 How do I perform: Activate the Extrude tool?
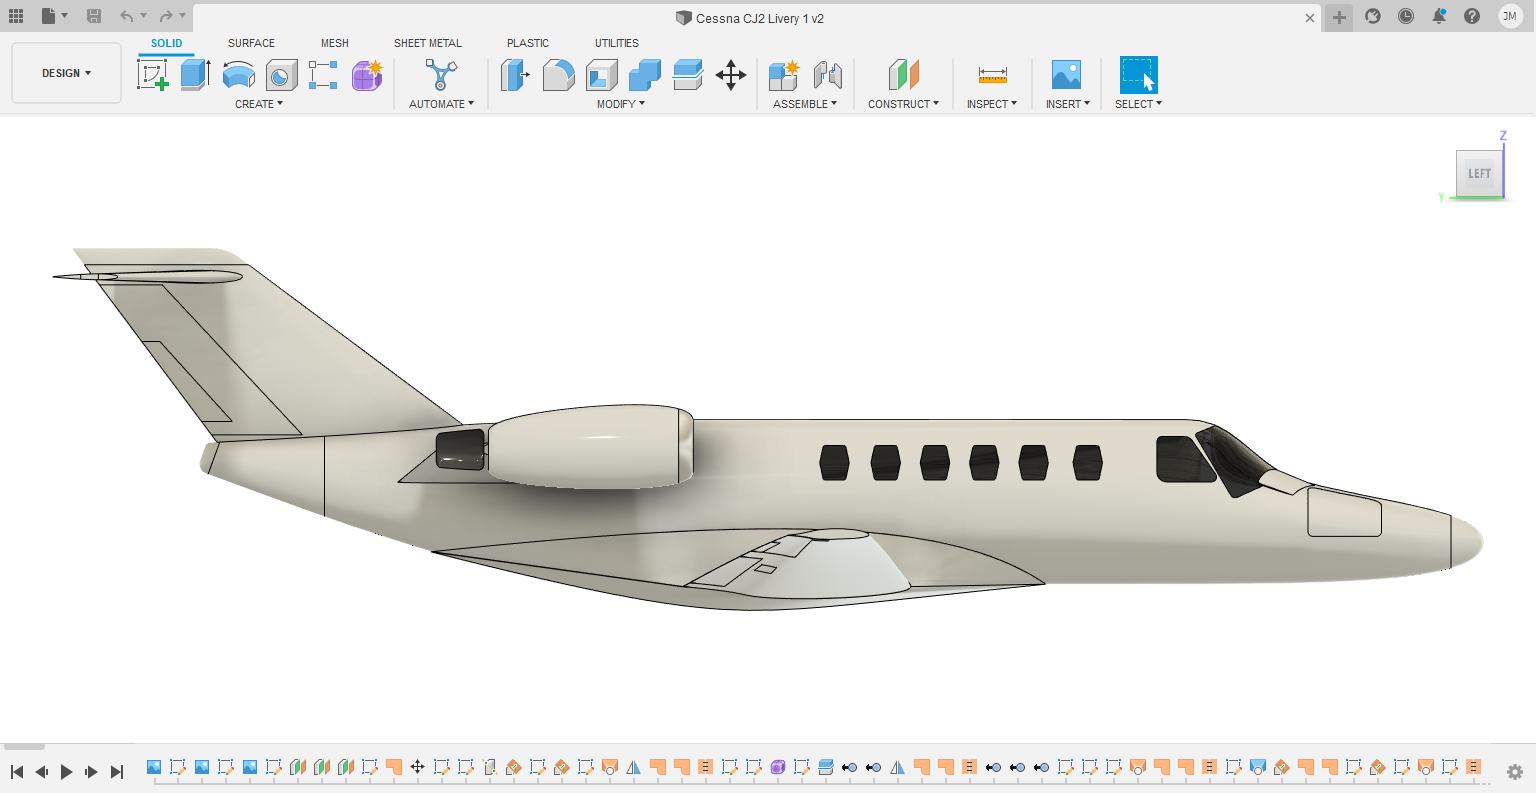pos(196,75)
